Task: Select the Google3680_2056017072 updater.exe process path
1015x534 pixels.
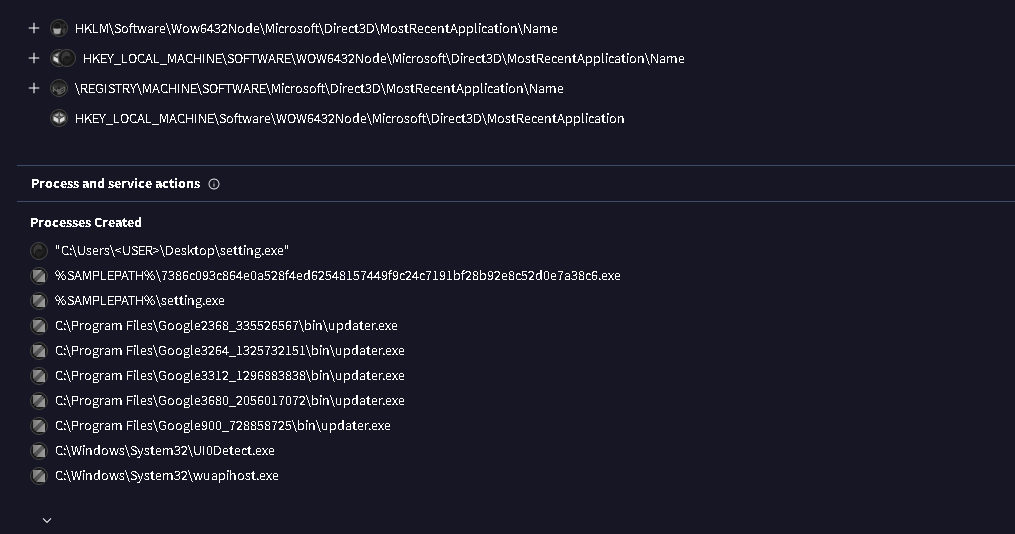Action: pyautogui.click(x=229, y=400)
